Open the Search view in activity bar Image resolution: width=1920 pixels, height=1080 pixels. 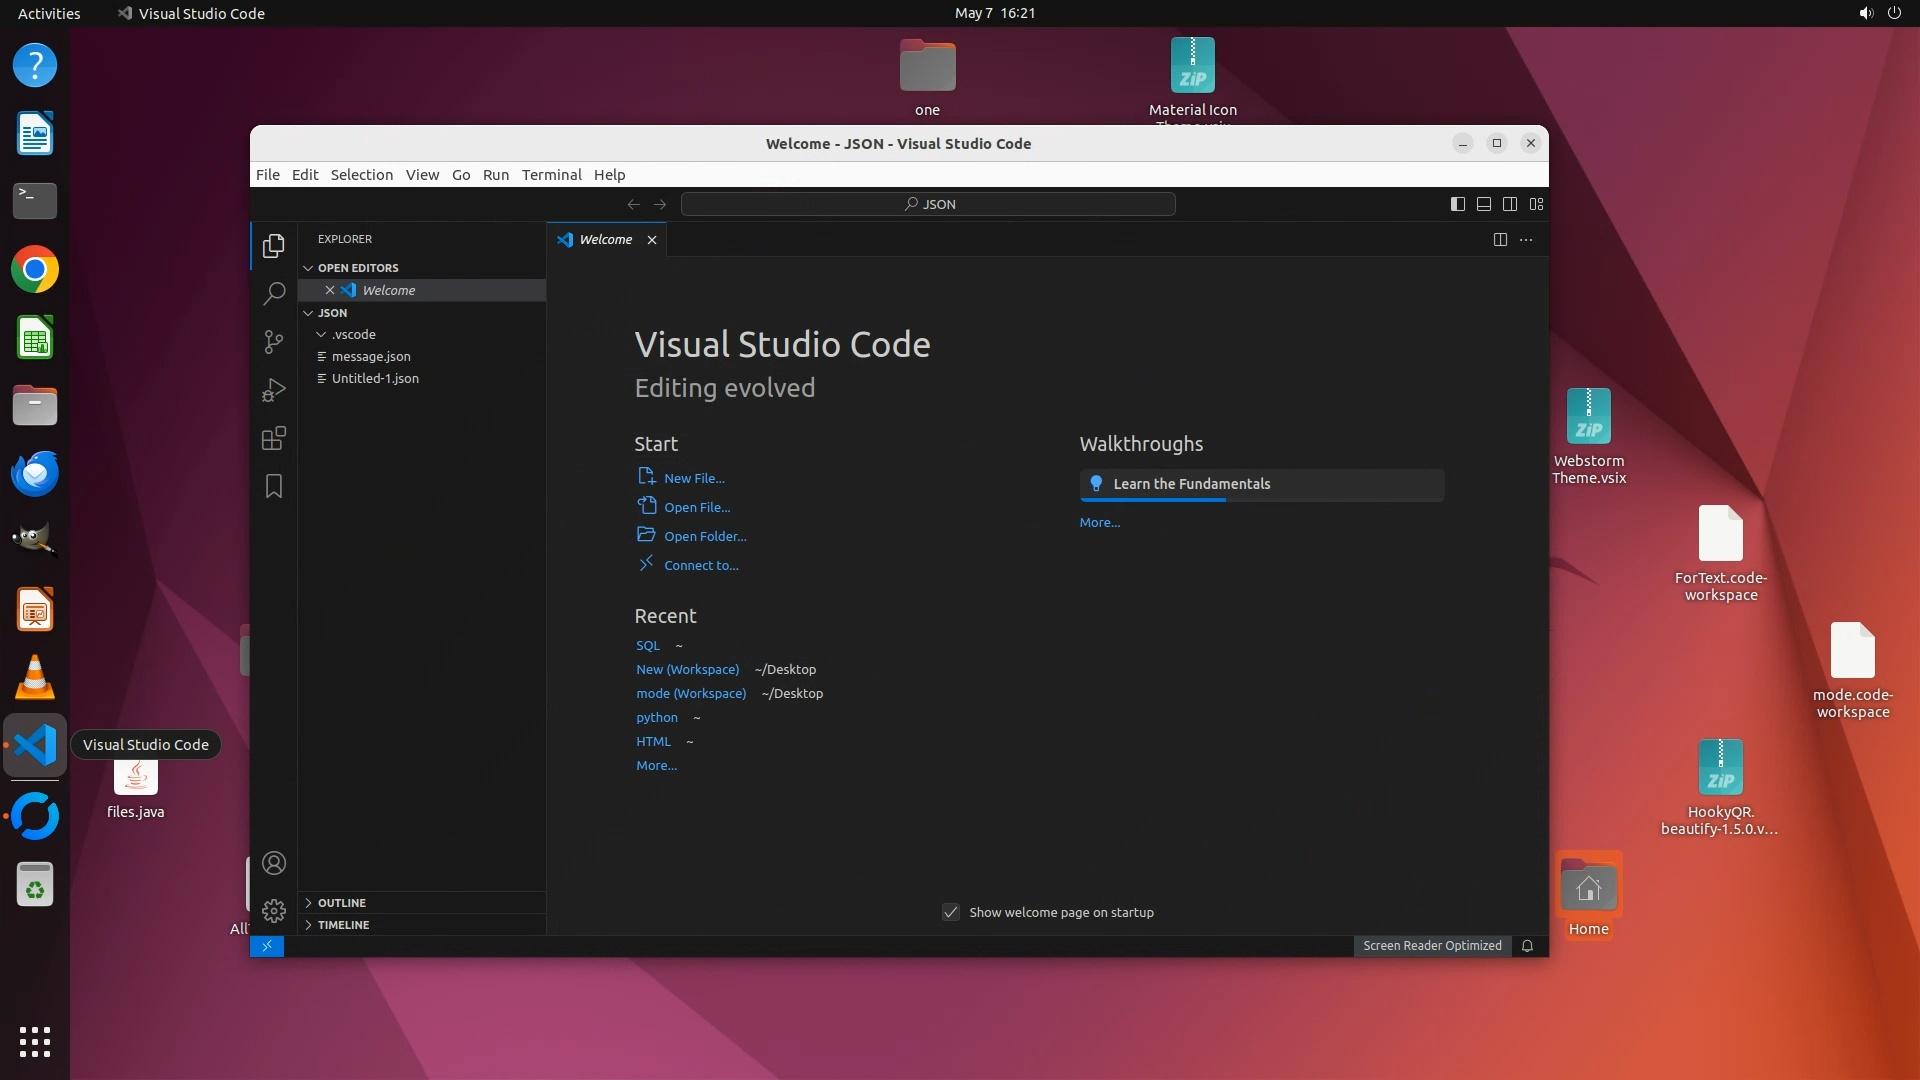273,294
